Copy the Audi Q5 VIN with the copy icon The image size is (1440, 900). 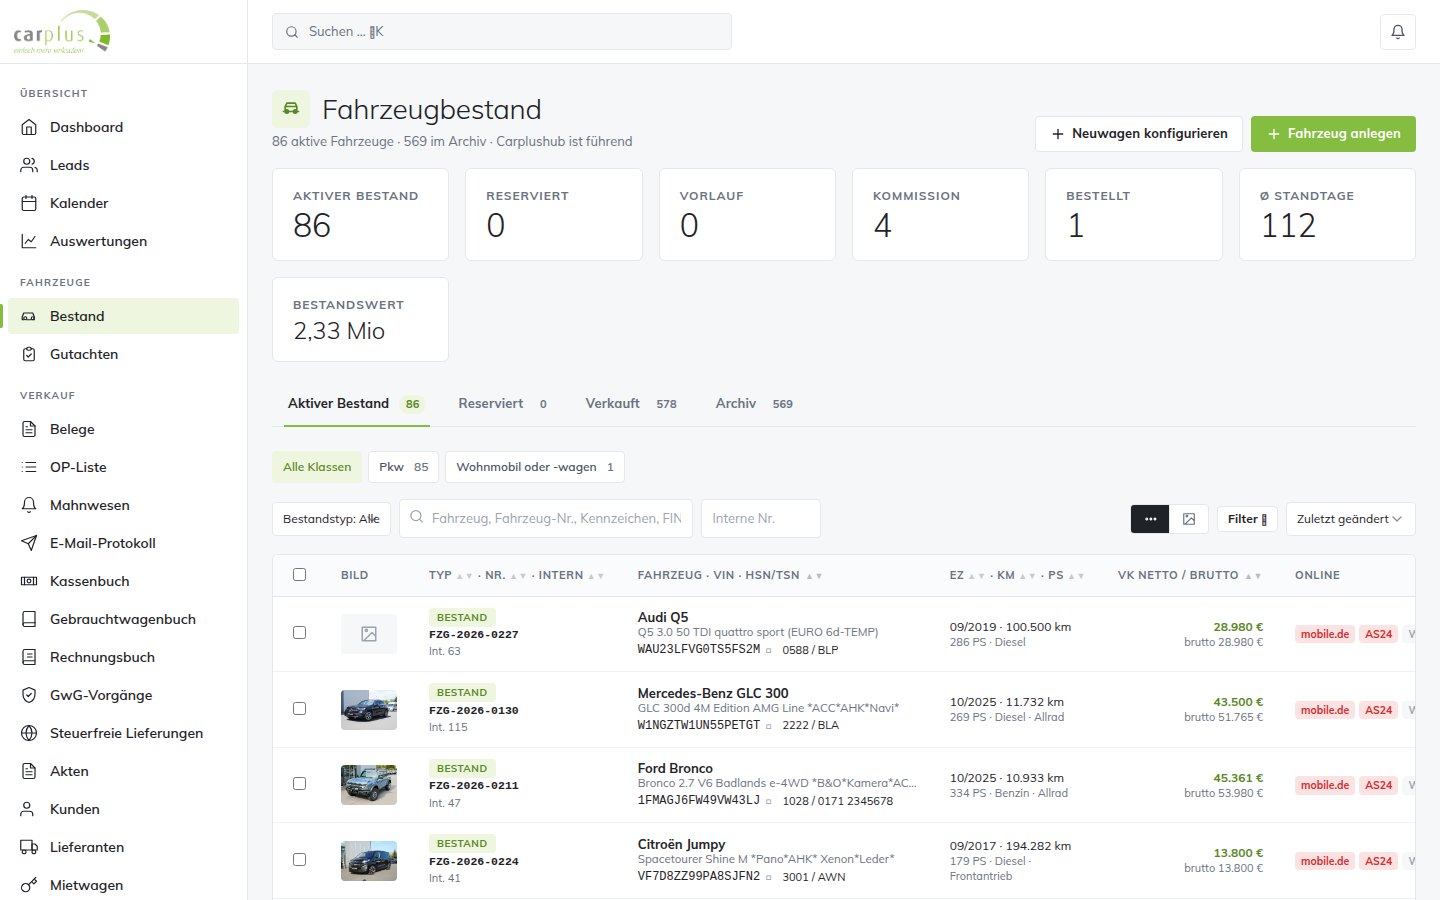pos(769,650)
